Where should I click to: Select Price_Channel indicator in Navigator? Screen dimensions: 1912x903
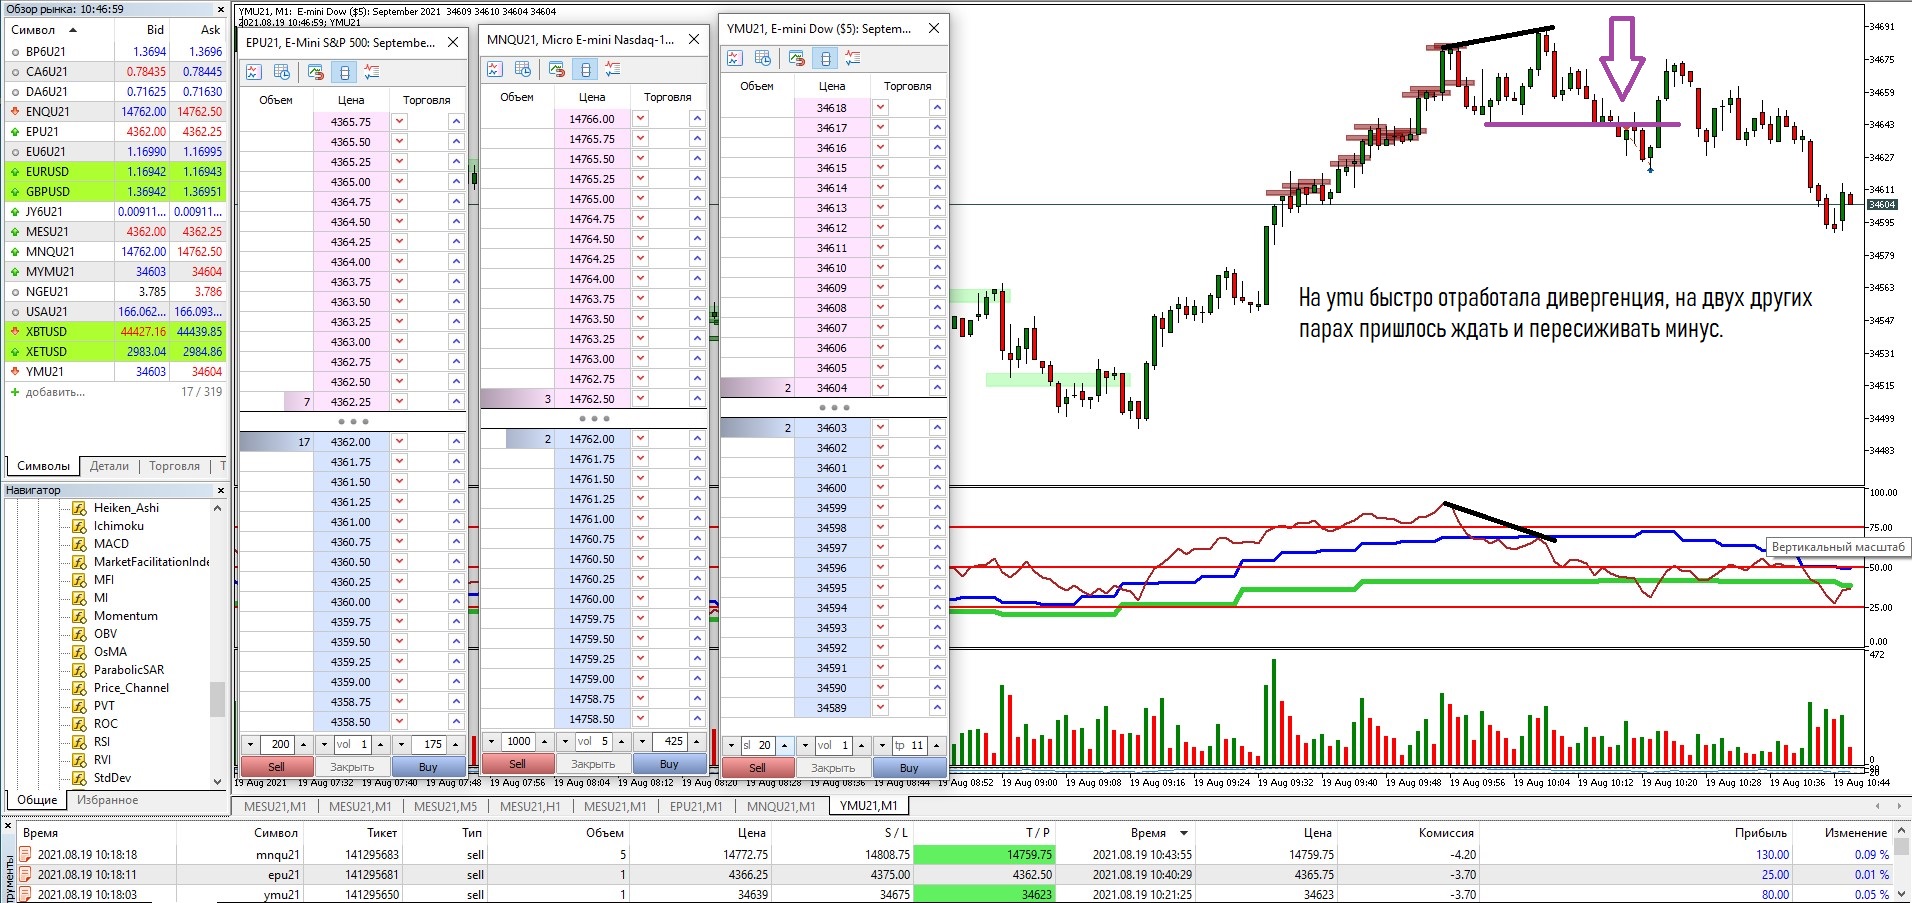pos(131,688)
